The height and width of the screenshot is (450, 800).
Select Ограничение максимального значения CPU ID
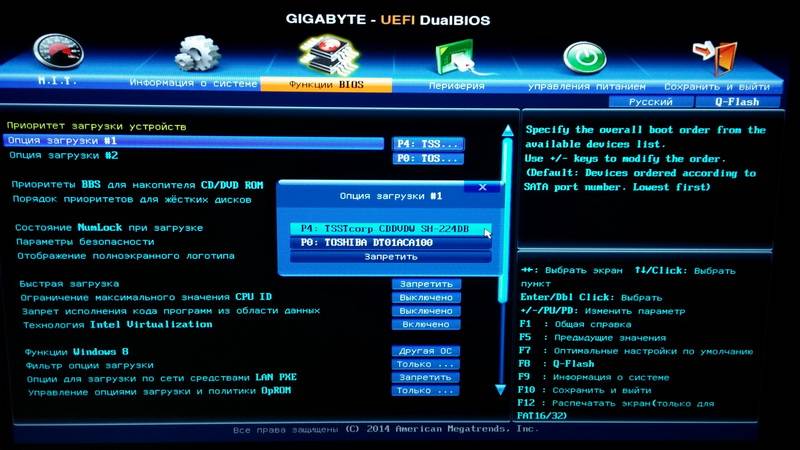coord(146,297)
